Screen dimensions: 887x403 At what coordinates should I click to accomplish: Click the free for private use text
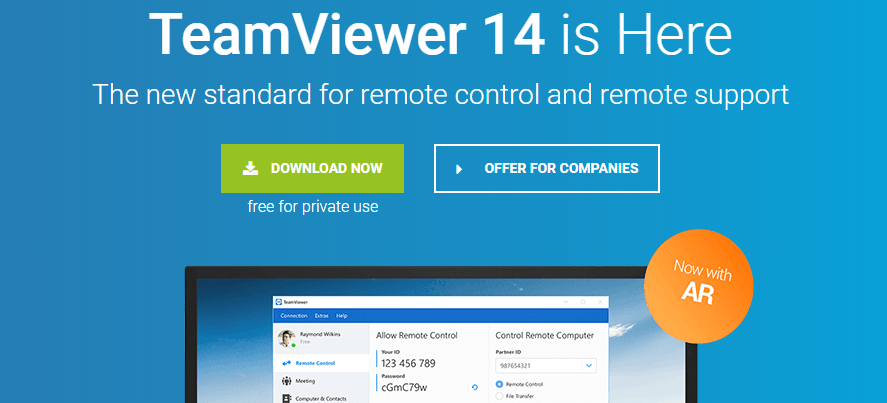pyautogui.click(x=313, y=207)
